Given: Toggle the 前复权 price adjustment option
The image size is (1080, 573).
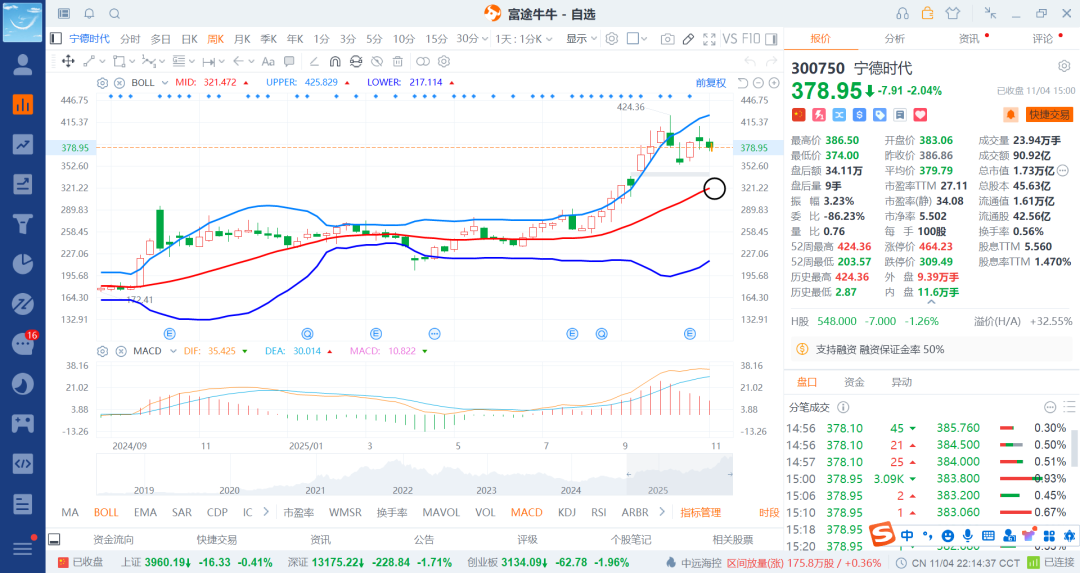Looking at the screenshot, I should click(711, 82).
